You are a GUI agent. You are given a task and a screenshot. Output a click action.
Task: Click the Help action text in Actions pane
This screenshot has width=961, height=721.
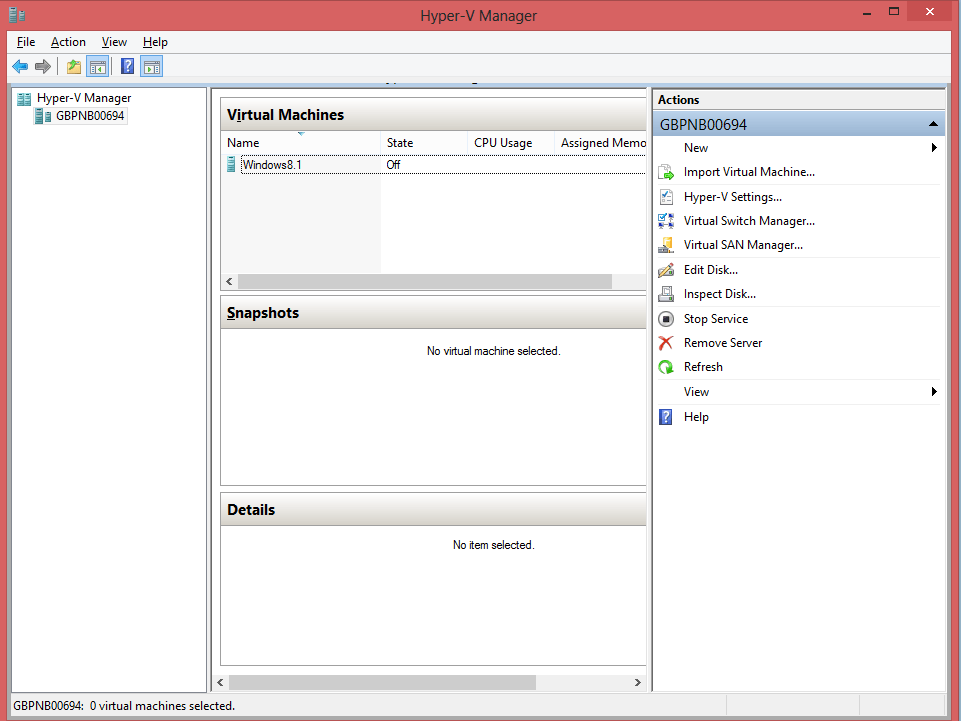[696, 417]
